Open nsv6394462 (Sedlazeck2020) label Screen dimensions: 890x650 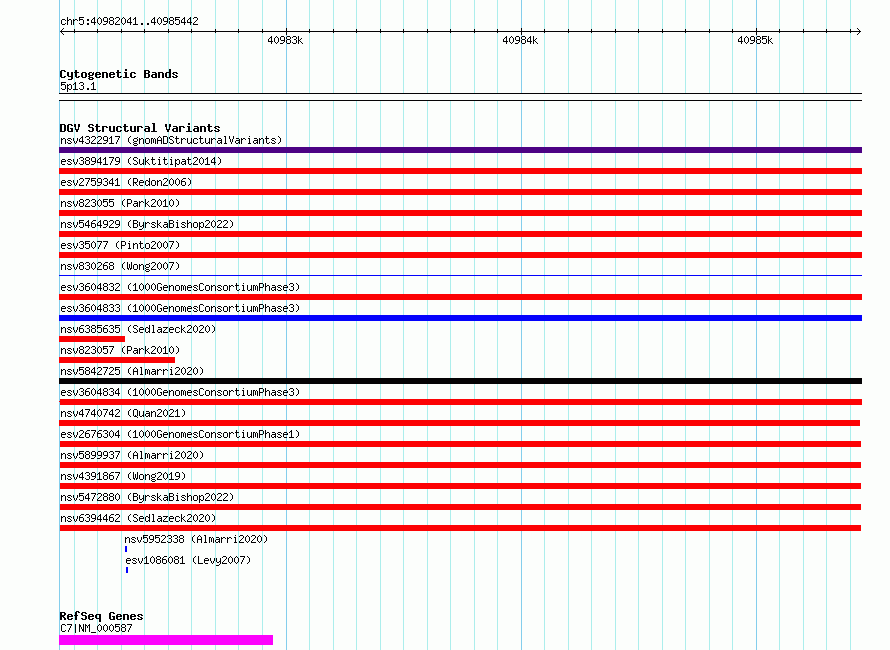(138, 518)
